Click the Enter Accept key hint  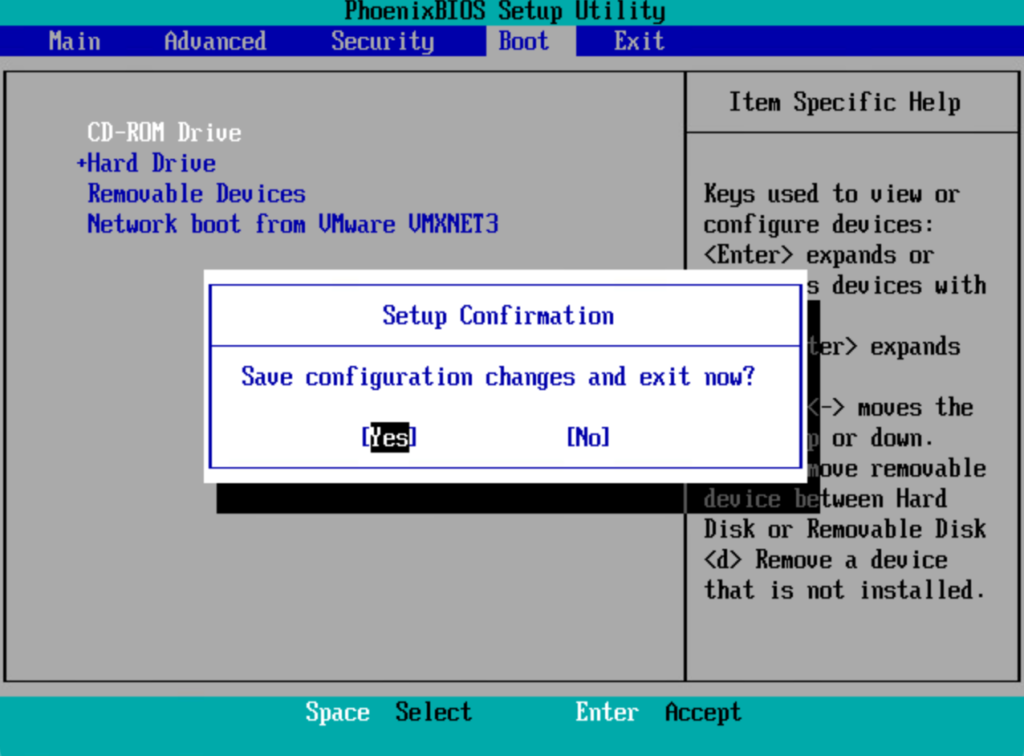coord(658,712)
